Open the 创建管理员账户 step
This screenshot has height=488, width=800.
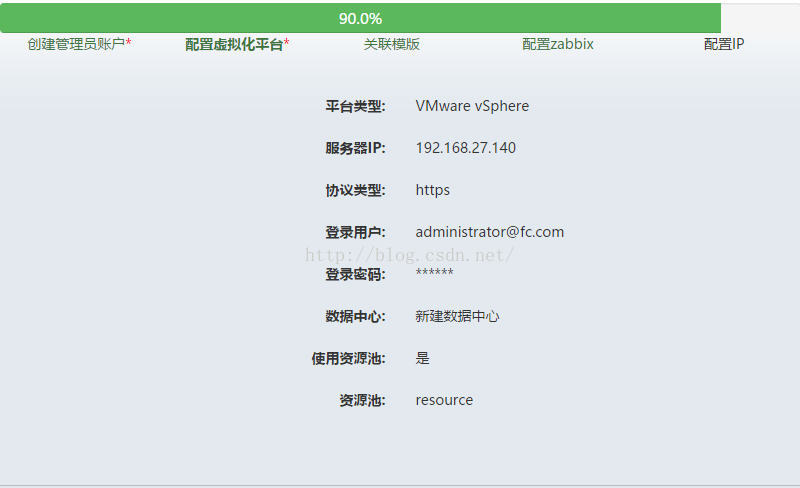[79, 44]
